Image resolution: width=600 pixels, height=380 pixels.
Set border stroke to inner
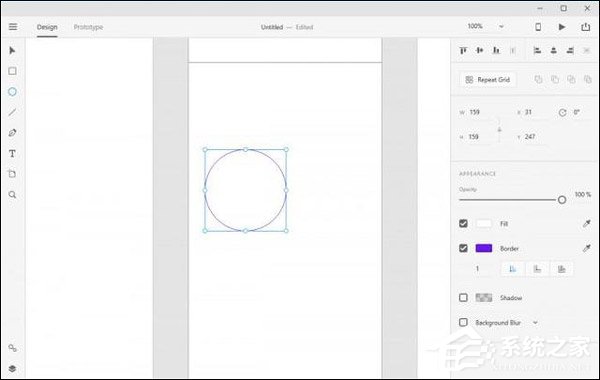pyautogui.click(x=513, y=269)
